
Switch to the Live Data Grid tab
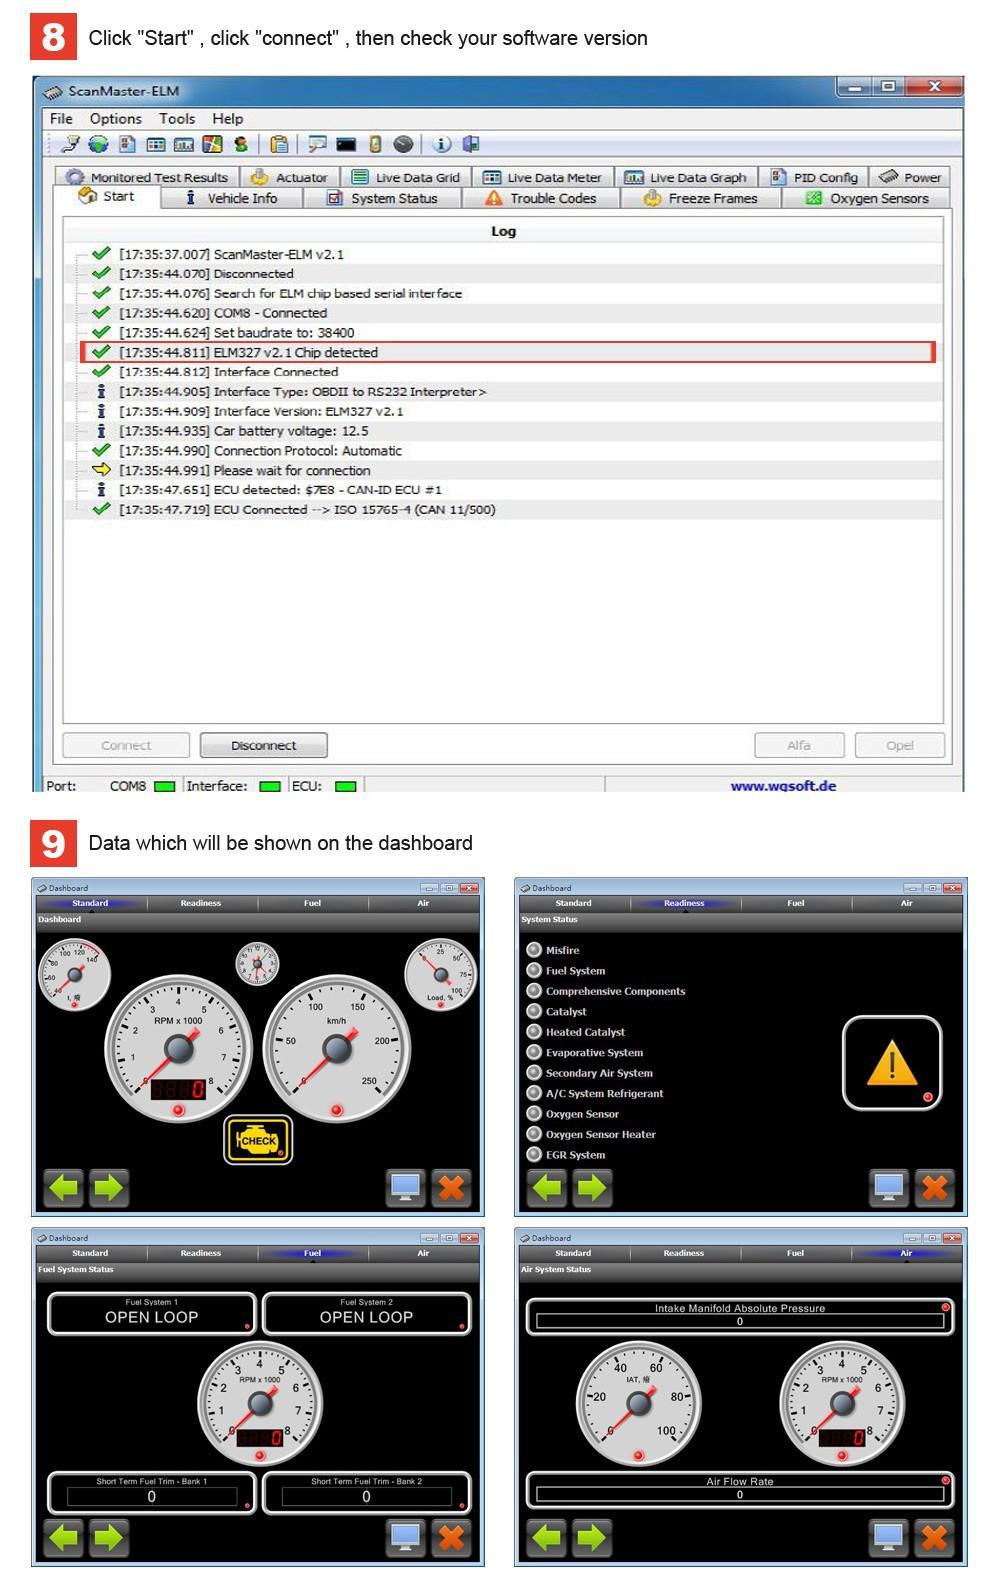[x=406, y=177]
